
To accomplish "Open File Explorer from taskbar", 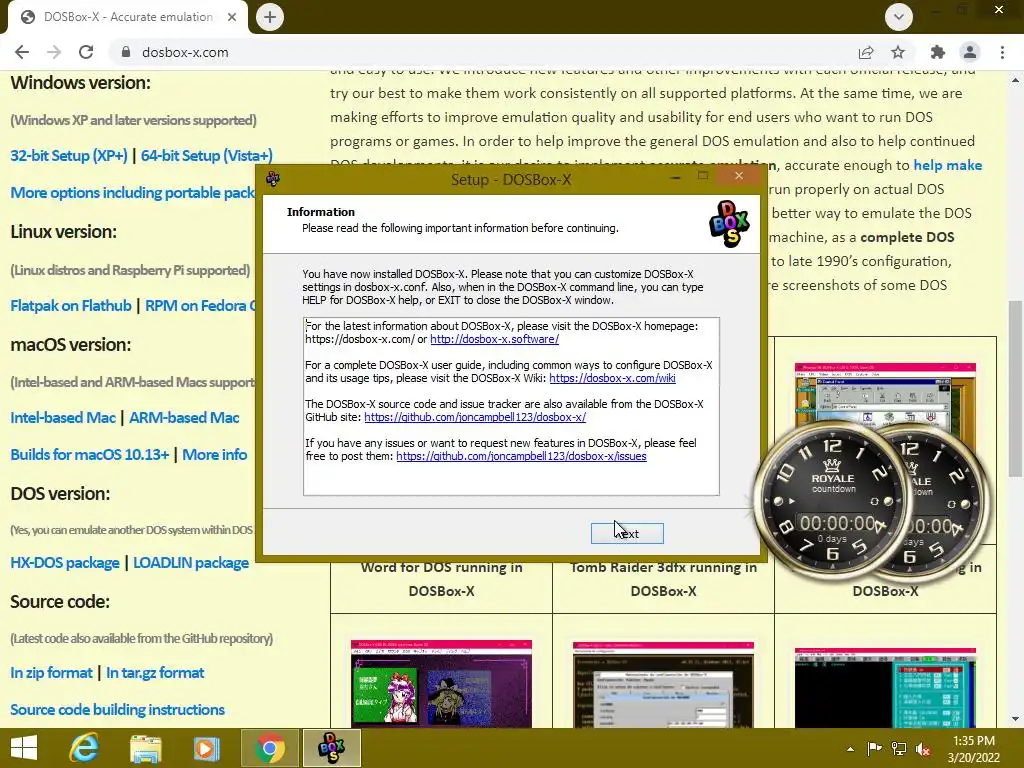I will 145,748.
